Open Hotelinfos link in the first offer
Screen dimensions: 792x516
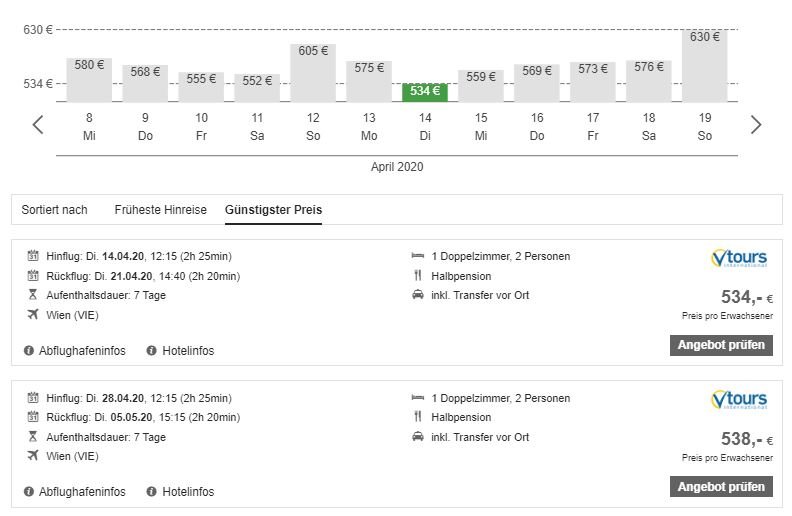[188, 351]
